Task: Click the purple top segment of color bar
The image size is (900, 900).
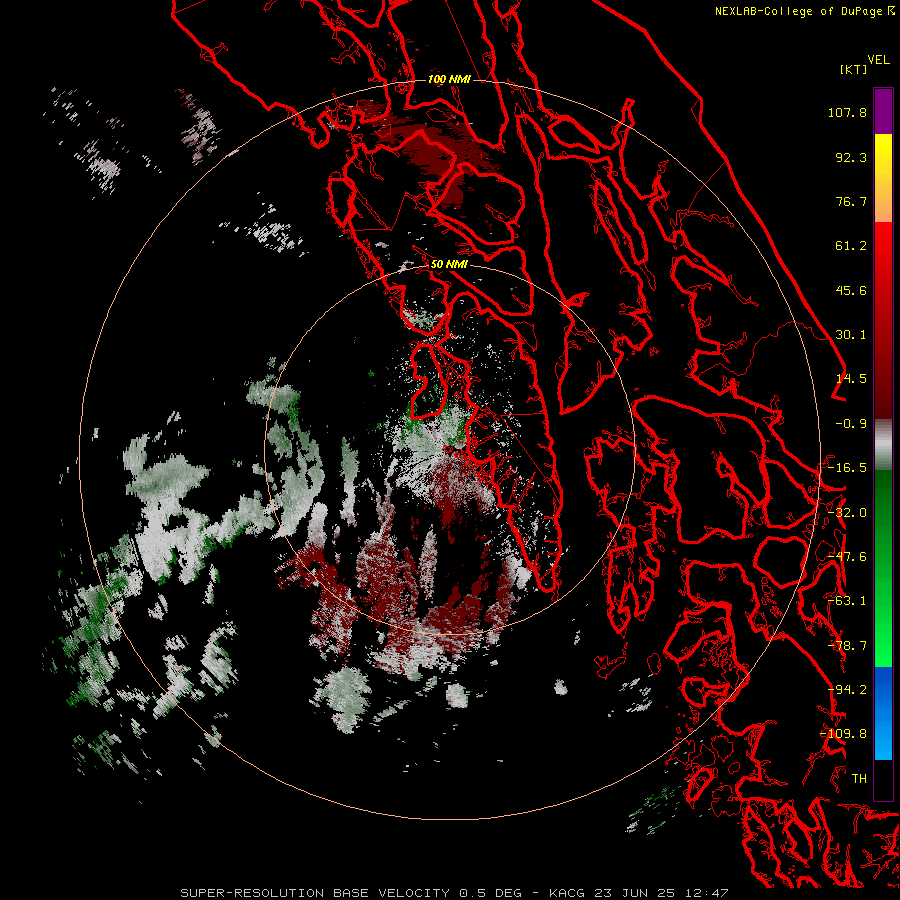Action: pyautogui.click(x=883, y=111)
